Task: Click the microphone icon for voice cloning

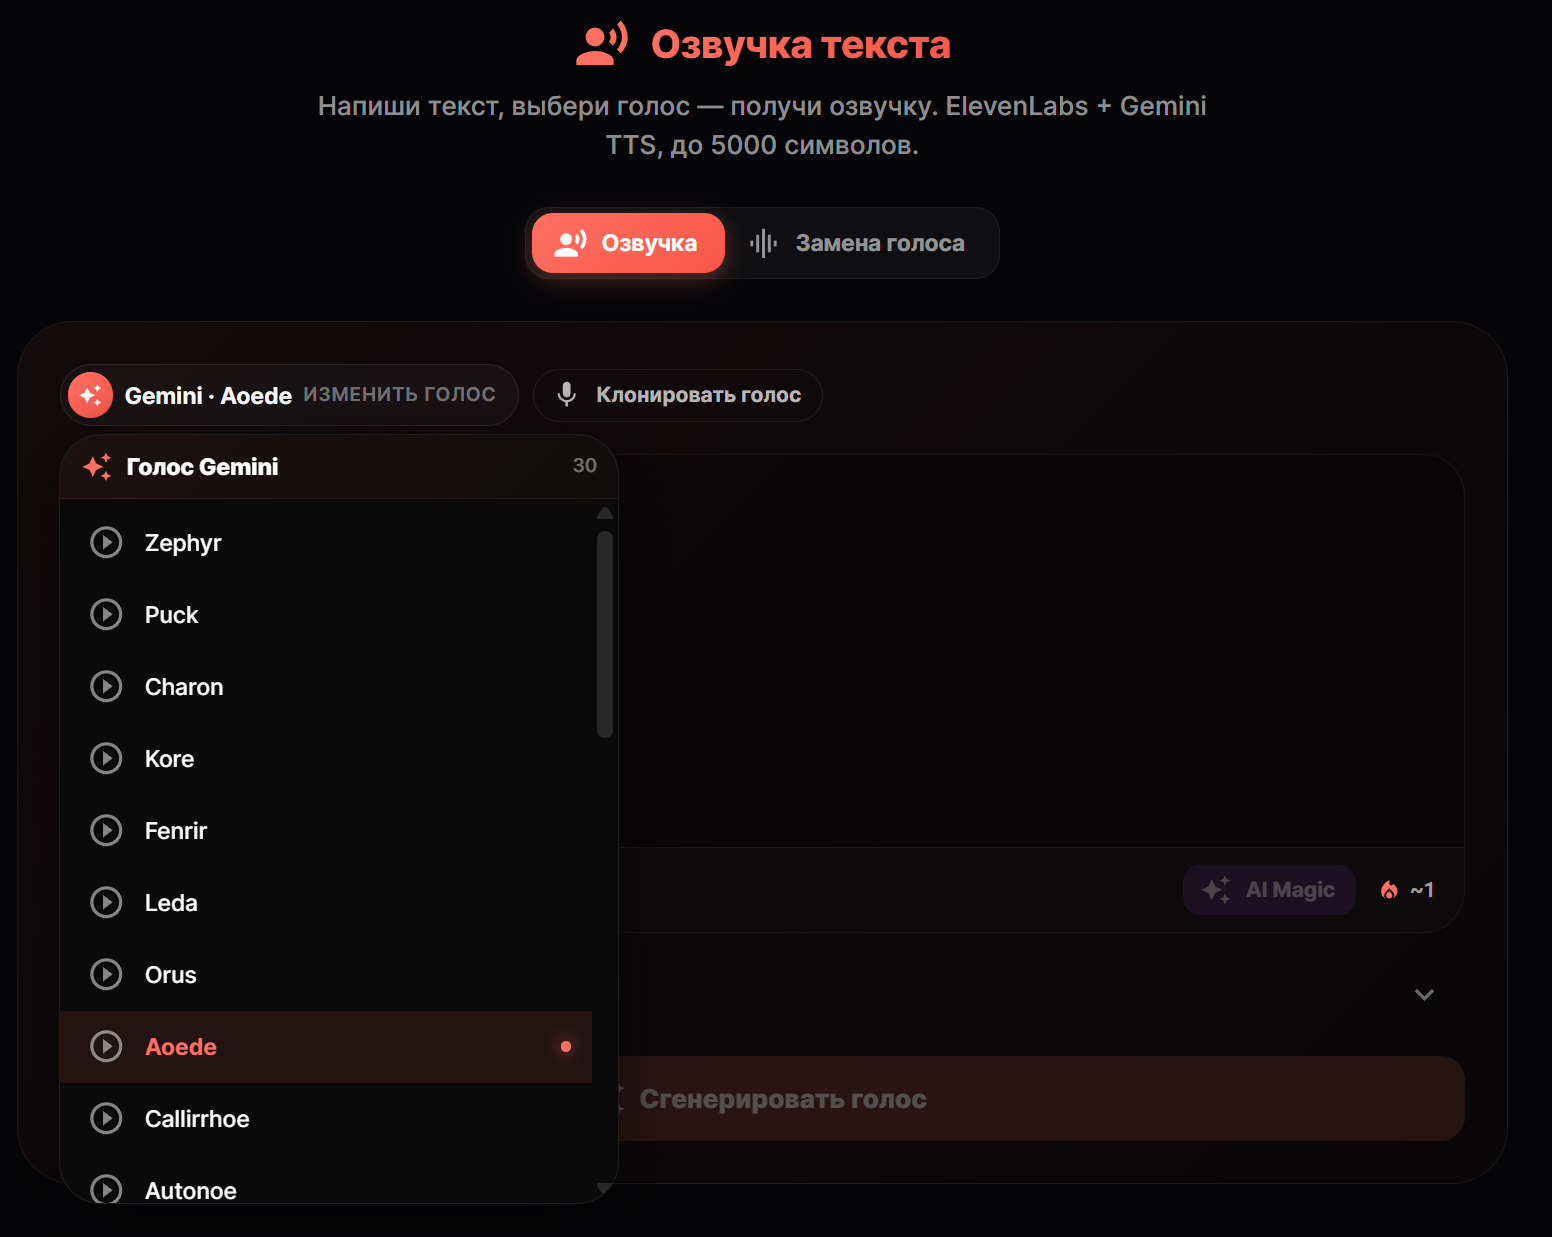Action: [x=567, y=395]
